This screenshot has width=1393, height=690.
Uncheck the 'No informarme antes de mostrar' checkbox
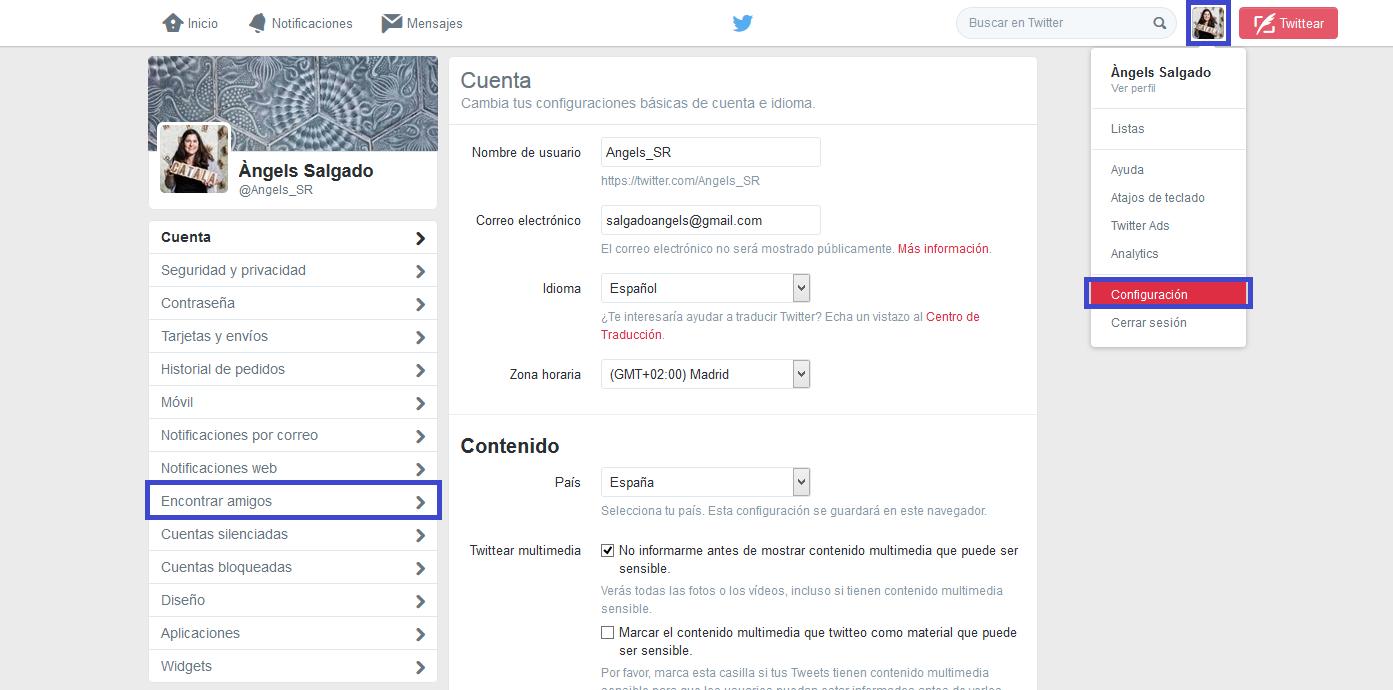[x=607, y=551]
